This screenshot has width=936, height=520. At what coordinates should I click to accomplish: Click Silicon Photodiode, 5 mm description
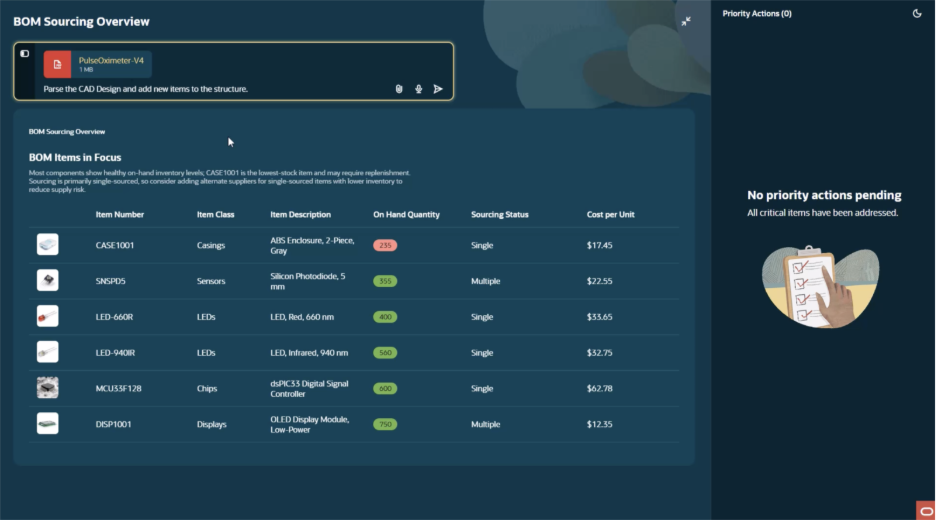[308, 281]
